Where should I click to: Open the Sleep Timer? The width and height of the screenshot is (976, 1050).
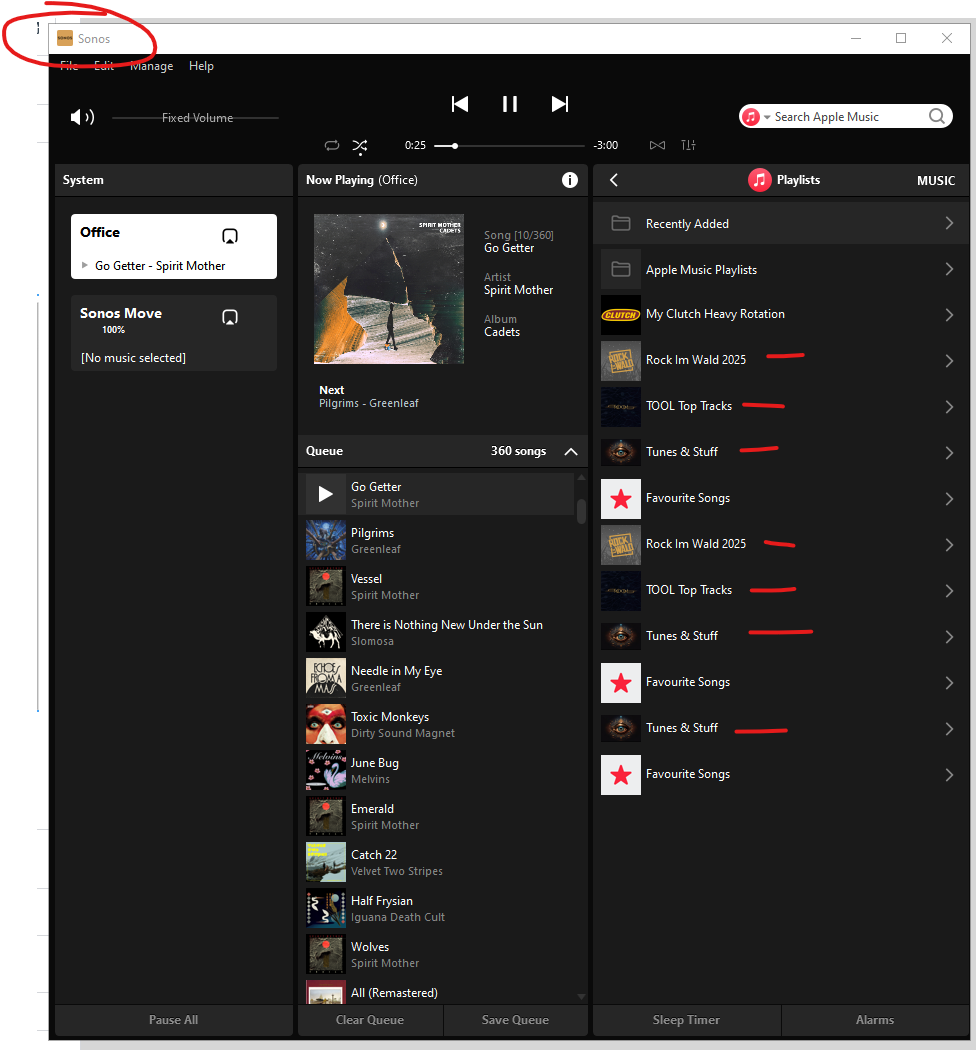[687, 1020]
